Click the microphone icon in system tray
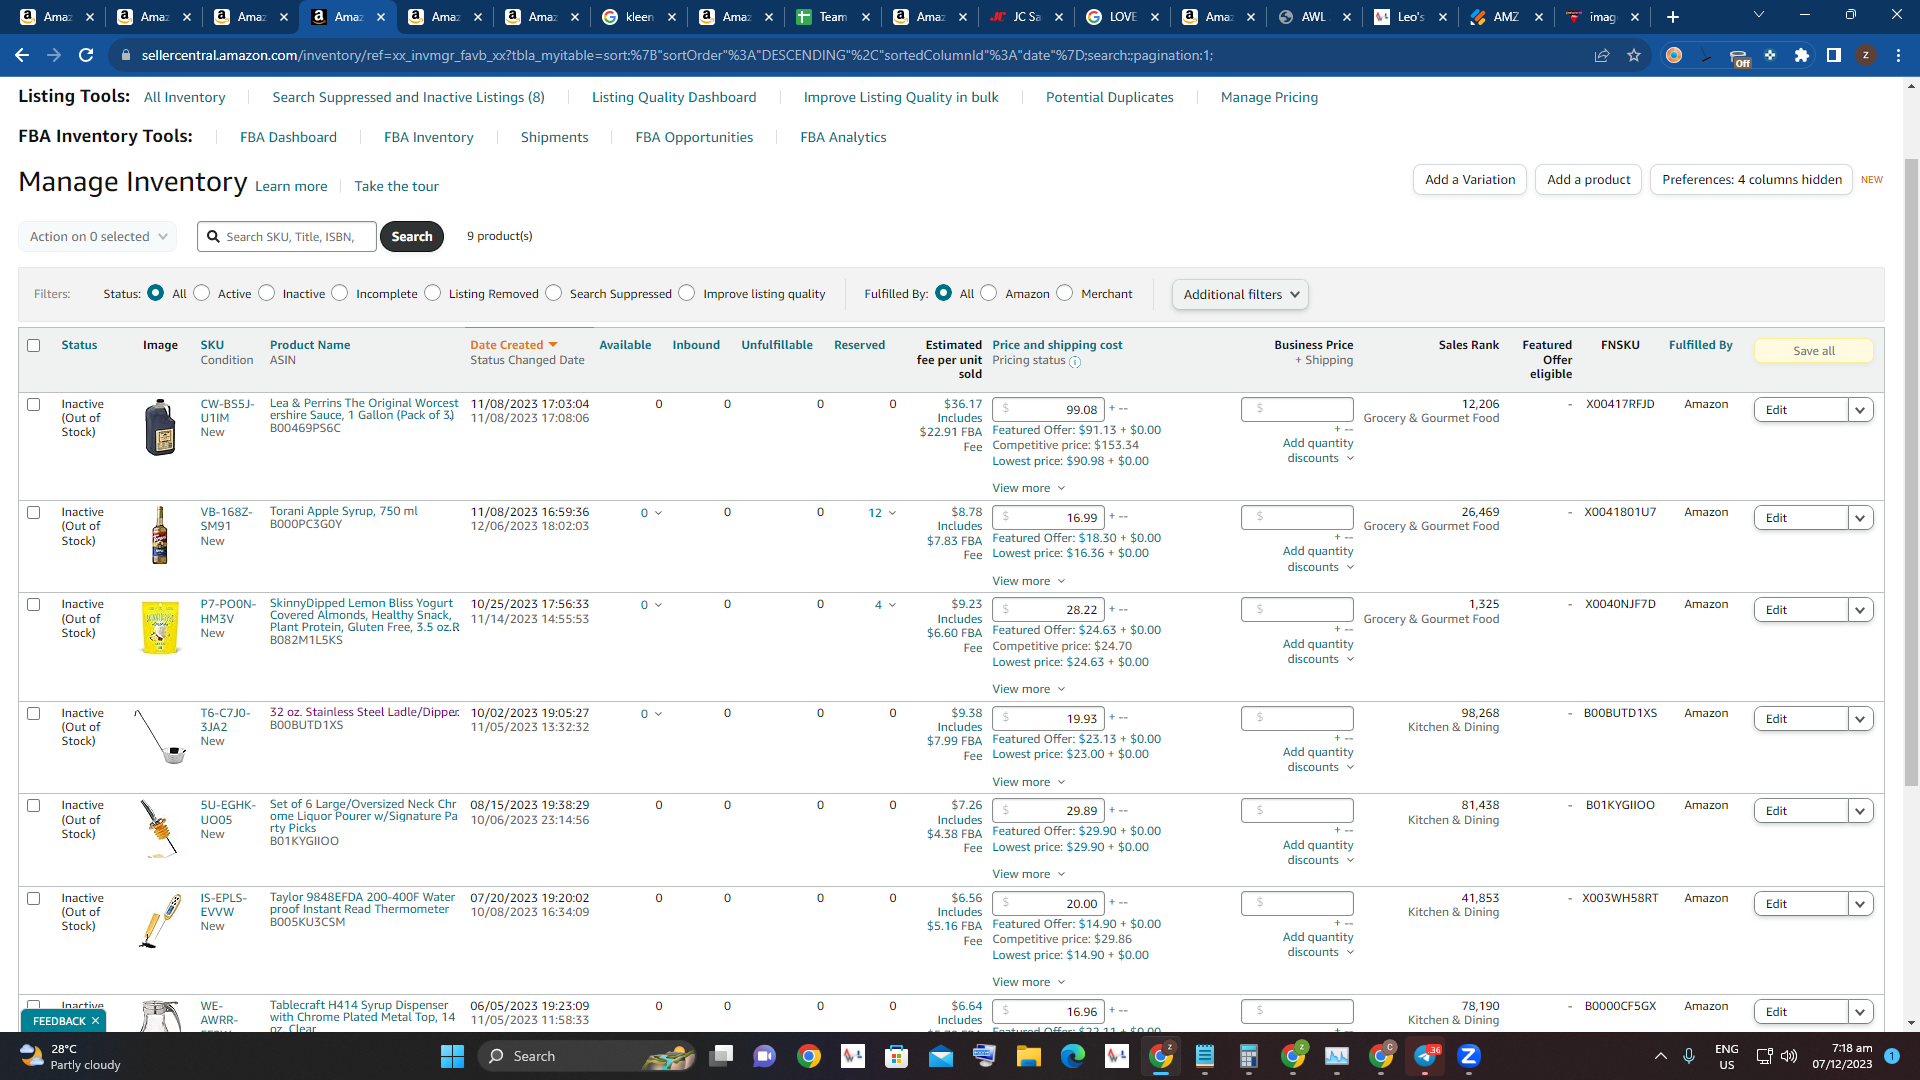This screenshot has height=1080, width=1920. (x=1689, y=1056)
